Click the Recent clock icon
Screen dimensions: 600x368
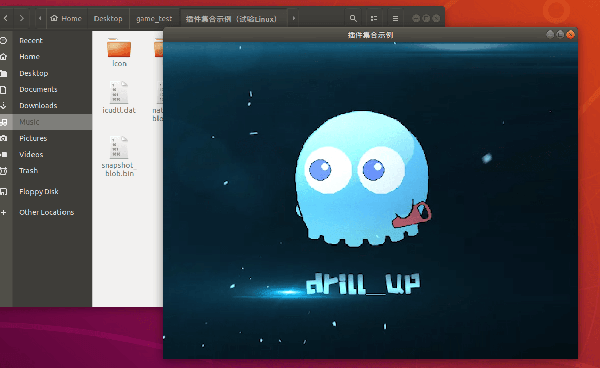coord(3,41)
